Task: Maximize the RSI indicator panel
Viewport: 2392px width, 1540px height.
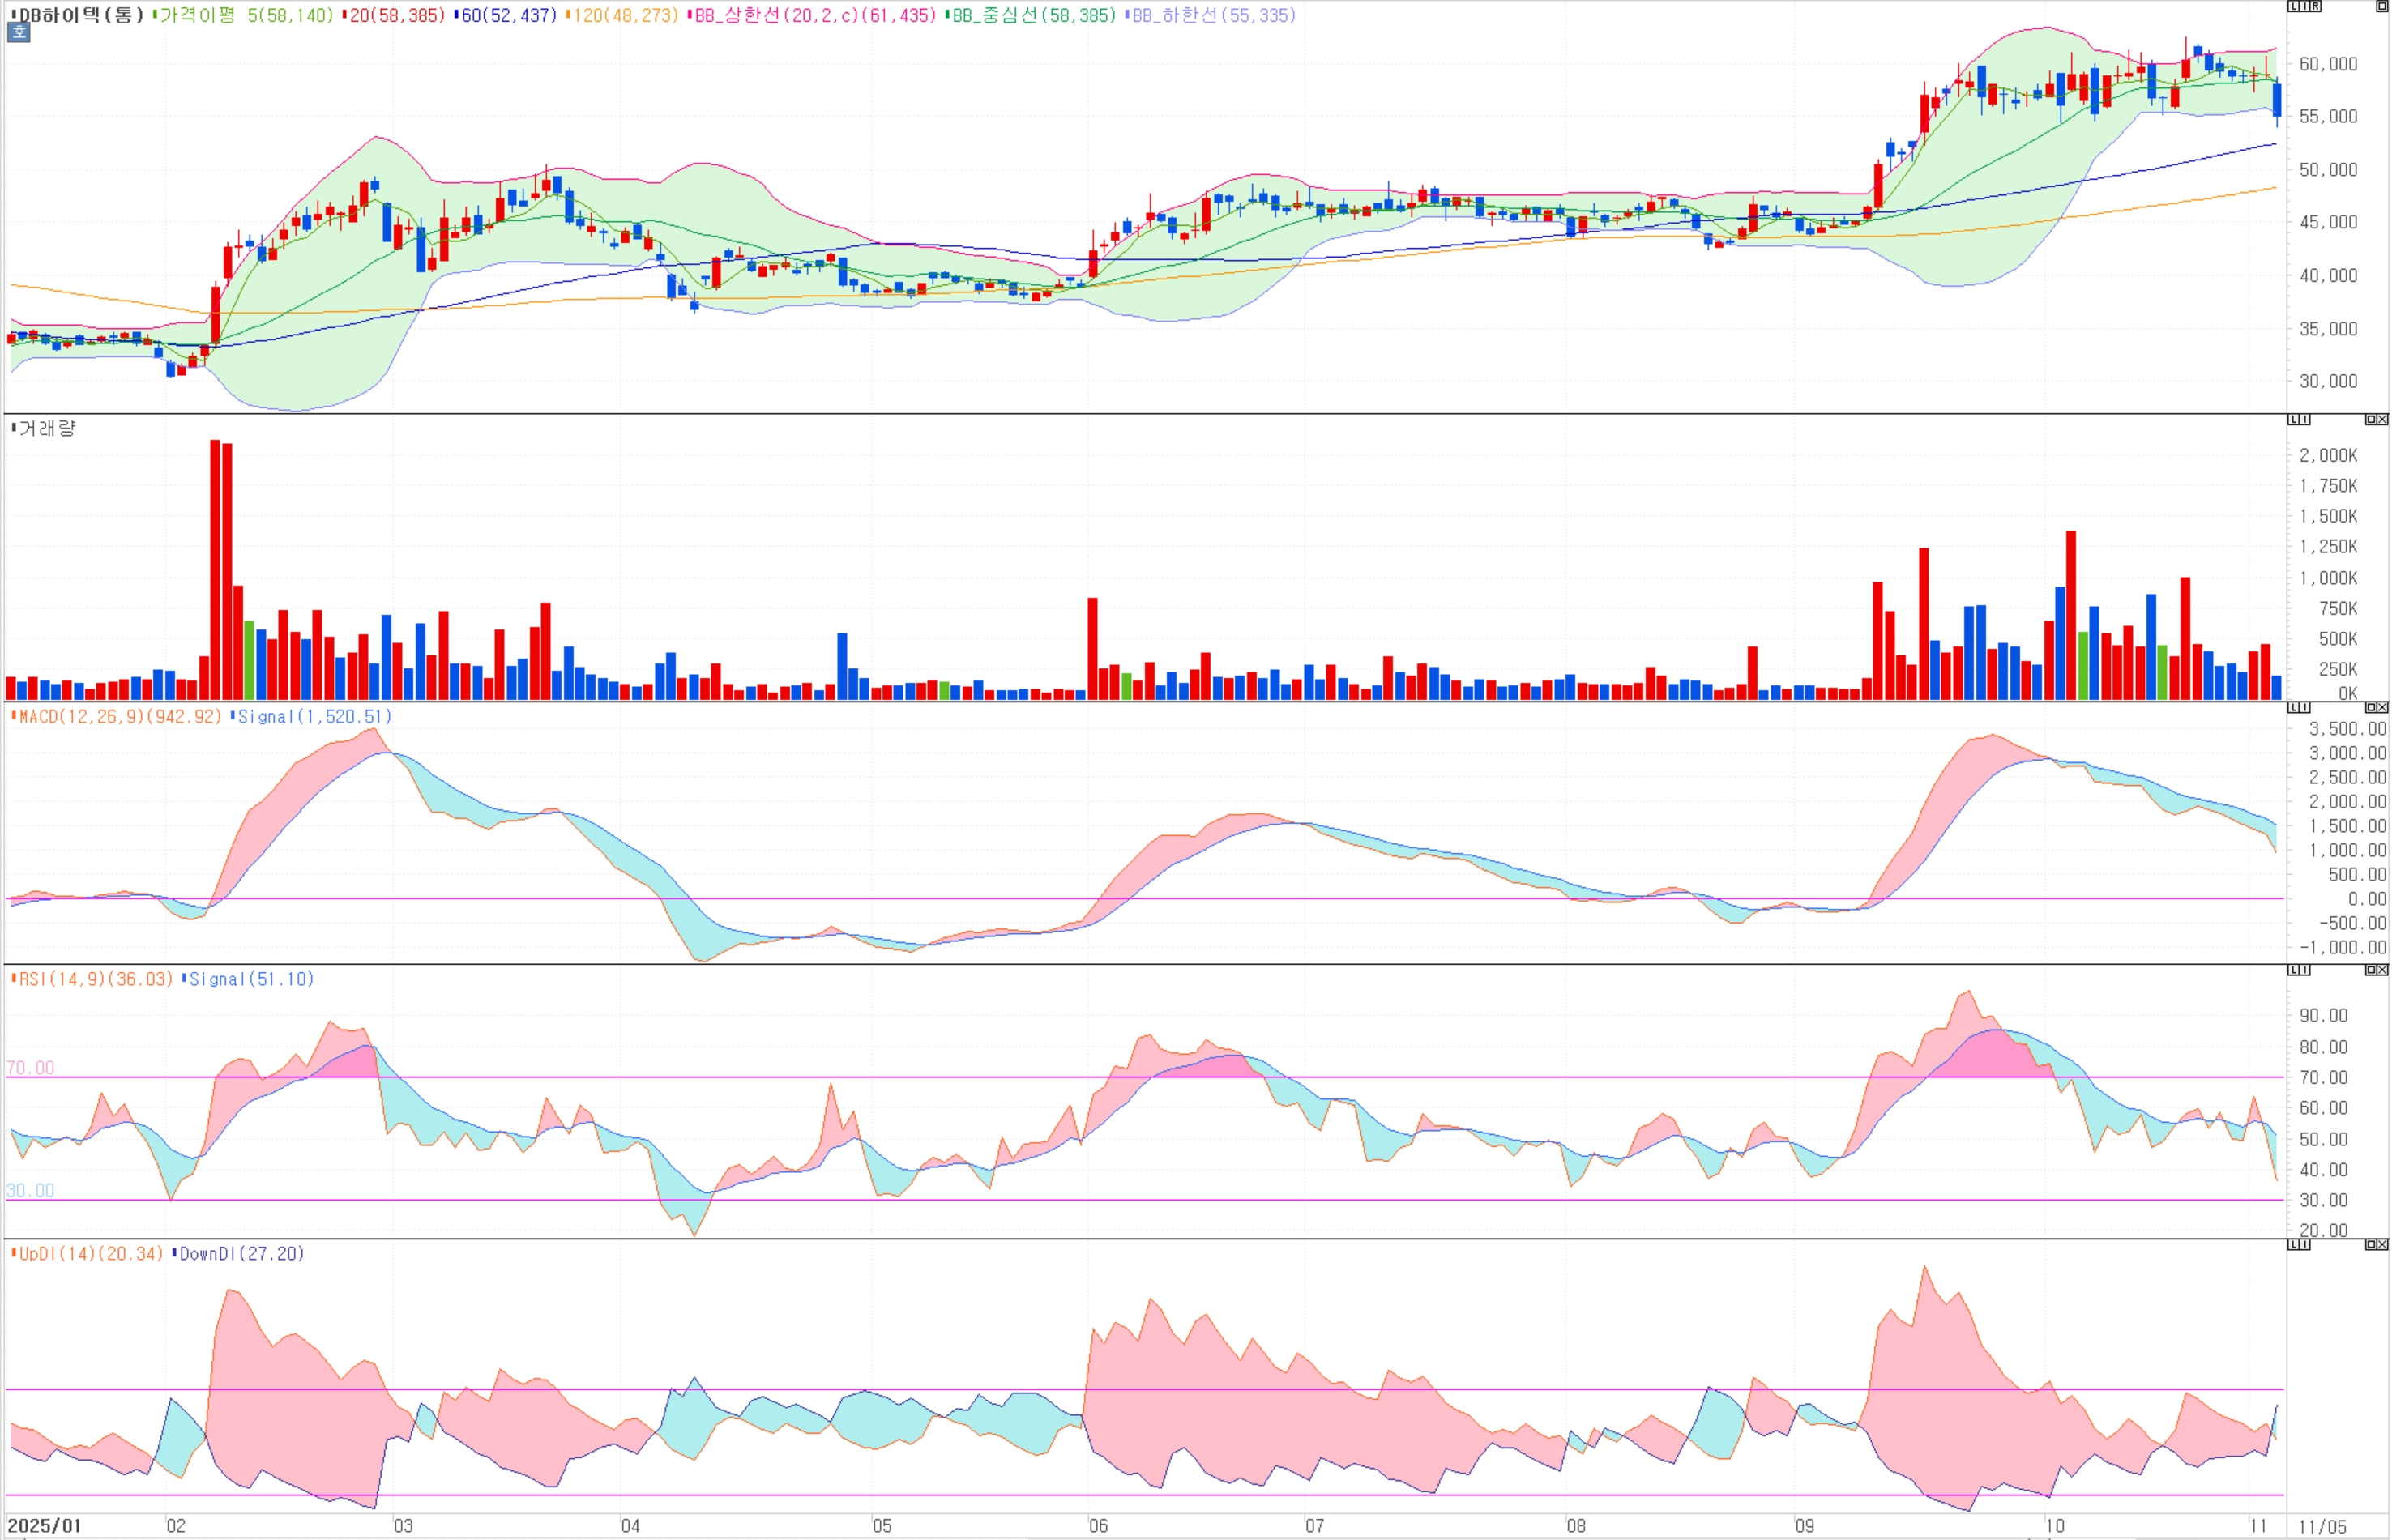Action: (x=2371, y=970)
